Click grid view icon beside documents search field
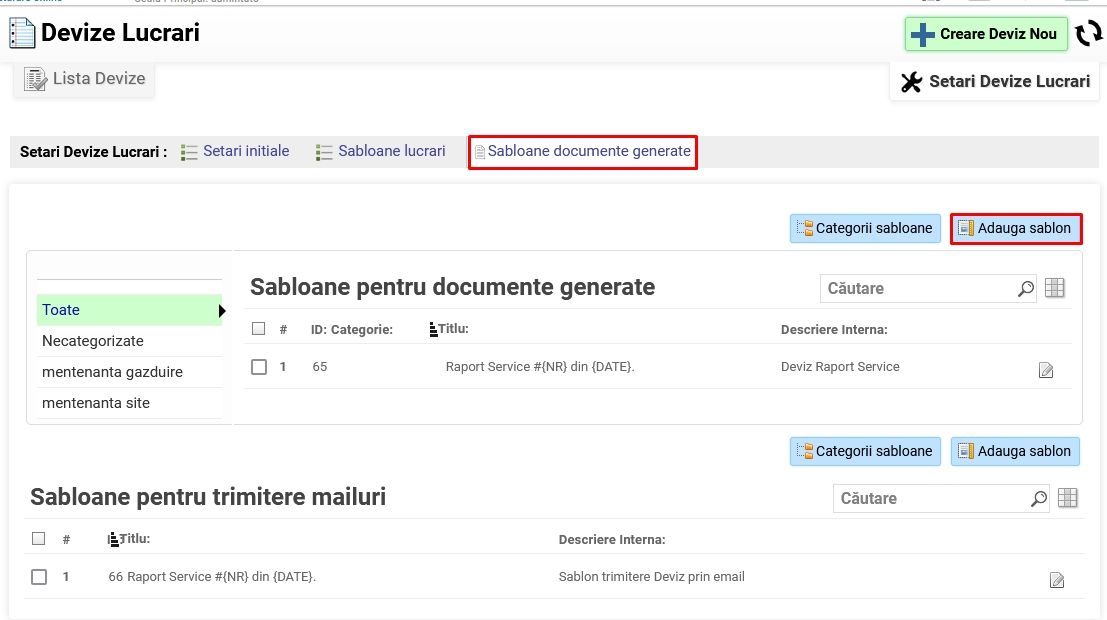The image size is (1107, 620). click(1055, 288)
